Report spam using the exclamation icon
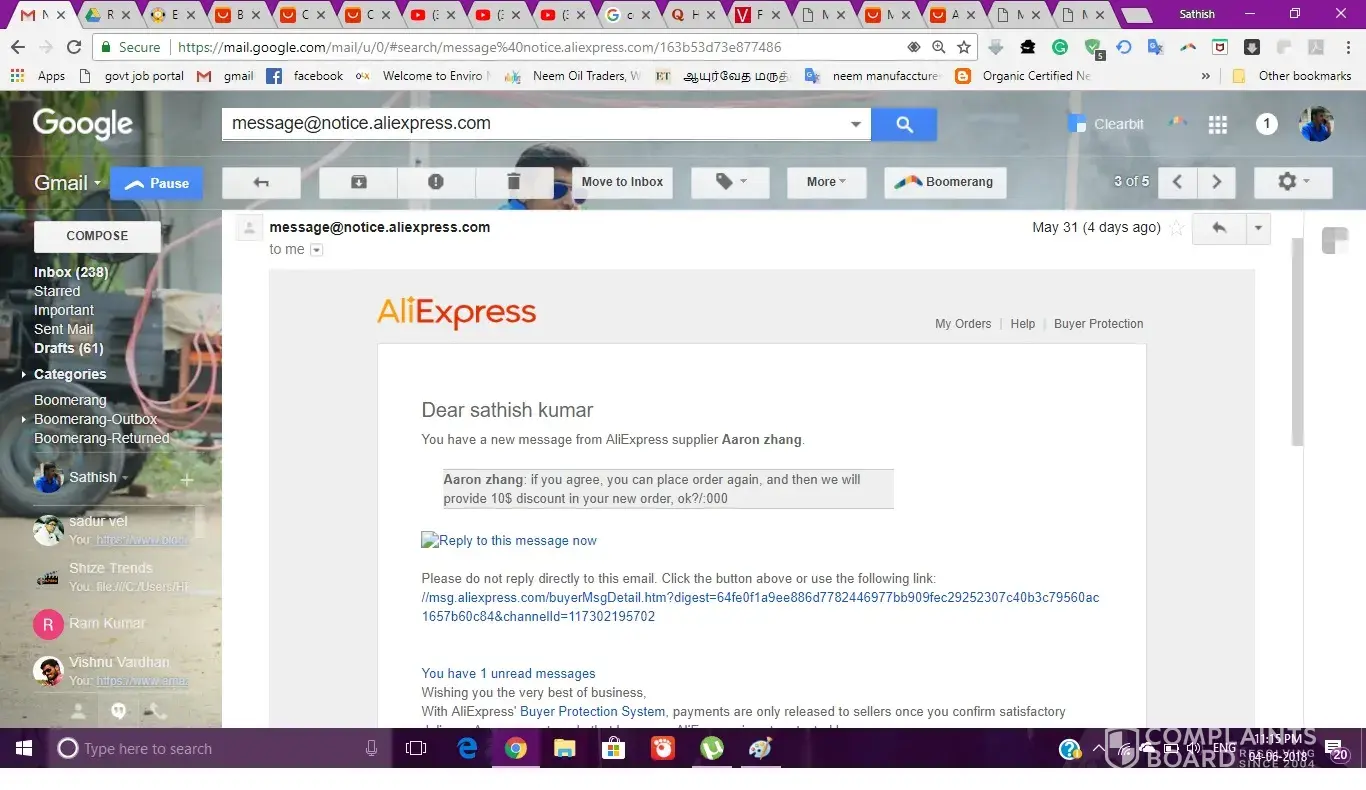 coord(436,182)
